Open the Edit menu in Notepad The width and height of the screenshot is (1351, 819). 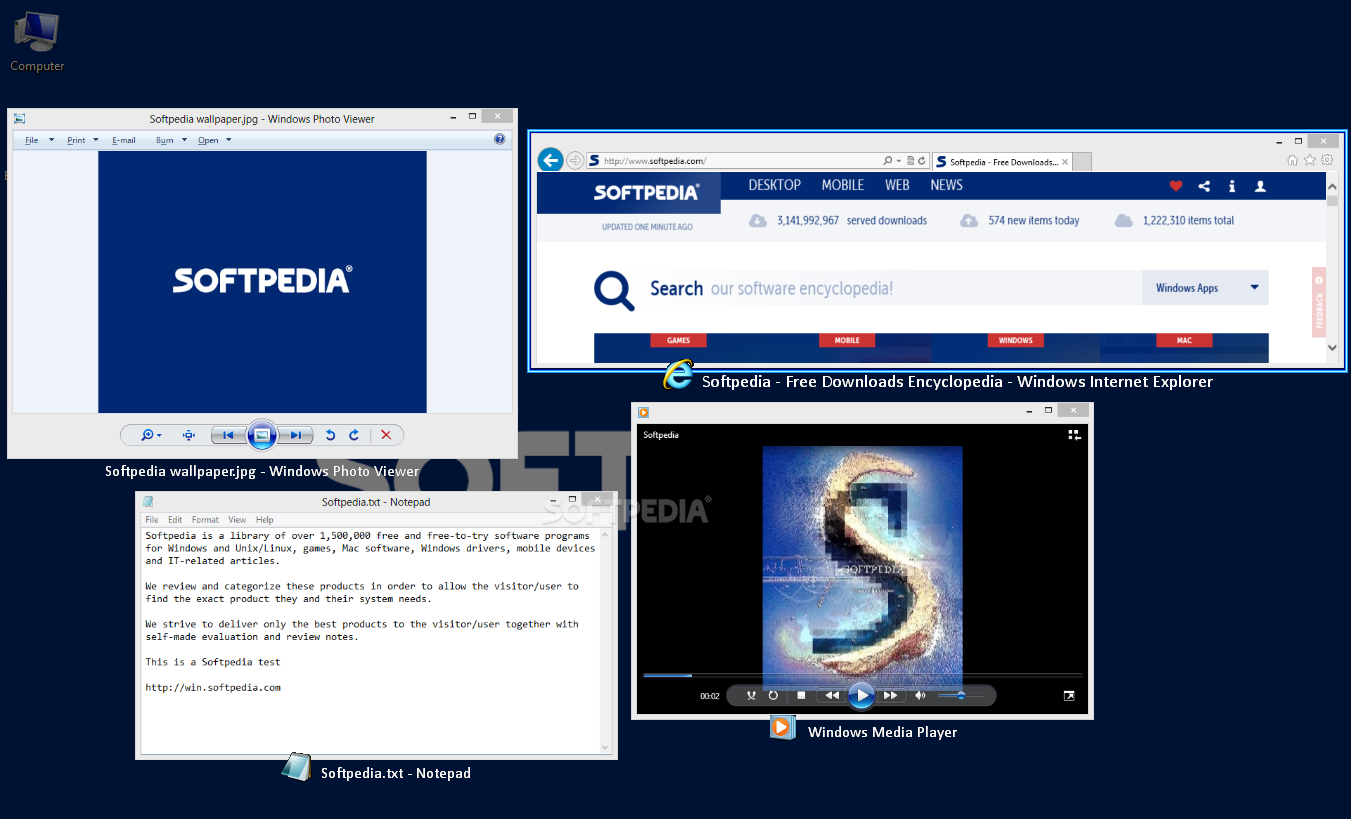point(175,520)
